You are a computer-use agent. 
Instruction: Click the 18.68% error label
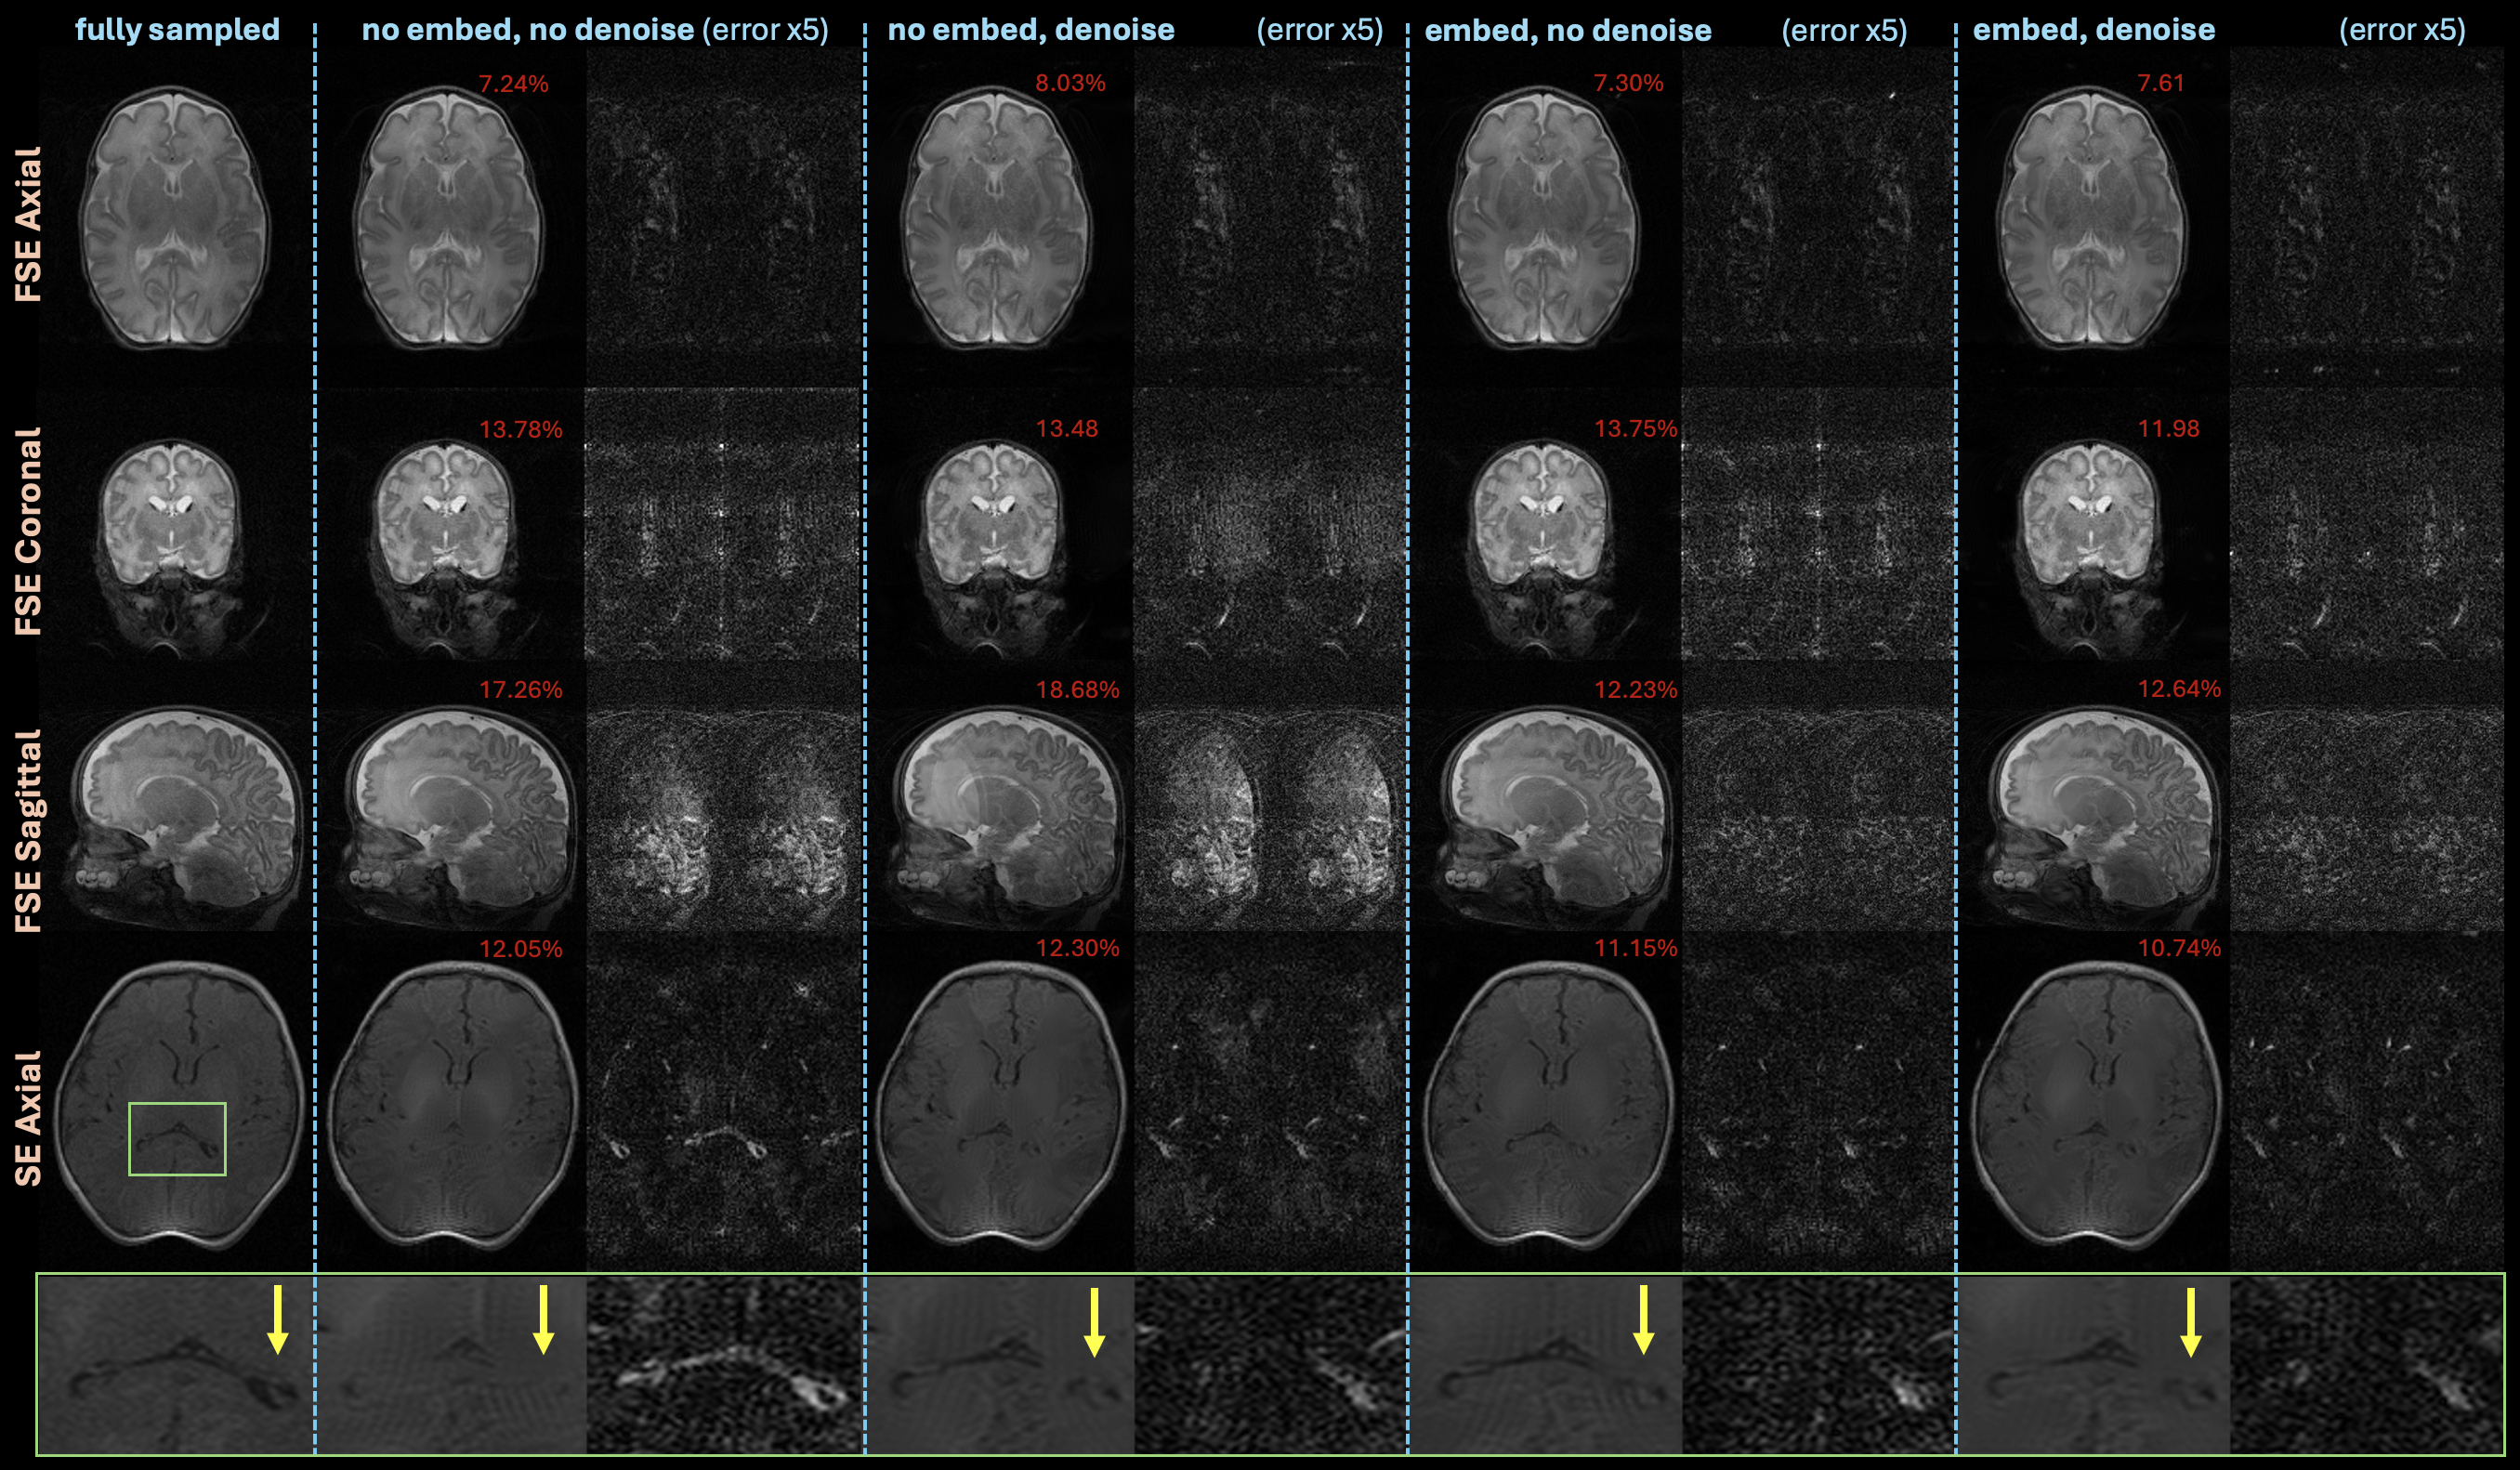(1077, 690)
